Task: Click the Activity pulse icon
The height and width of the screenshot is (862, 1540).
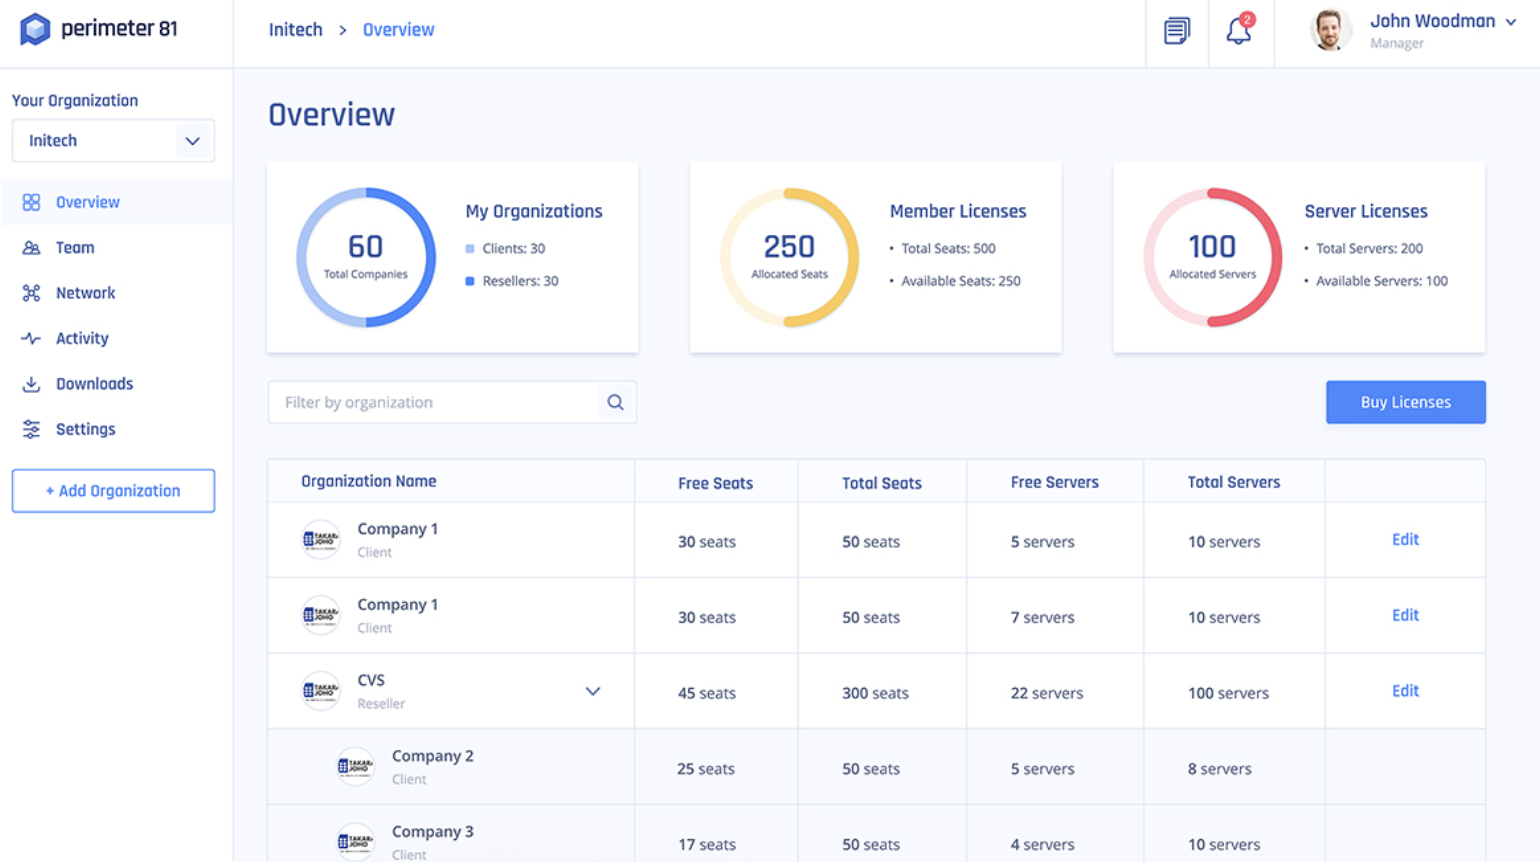Action: click(x=31, y=339)
